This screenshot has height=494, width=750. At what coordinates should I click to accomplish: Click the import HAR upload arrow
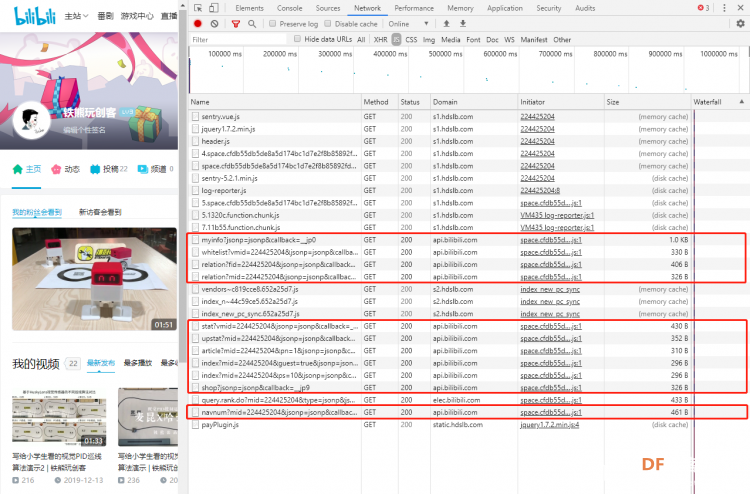[x=446, y=23]
